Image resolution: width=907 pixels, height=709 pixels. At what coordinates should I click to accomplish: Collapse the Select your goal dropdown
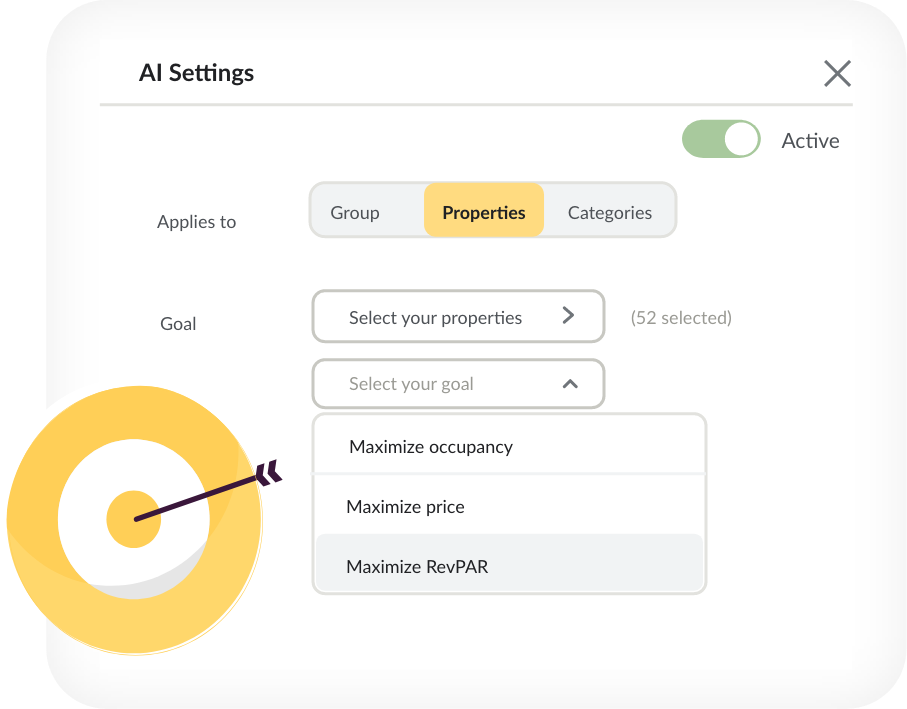(458, 383)
